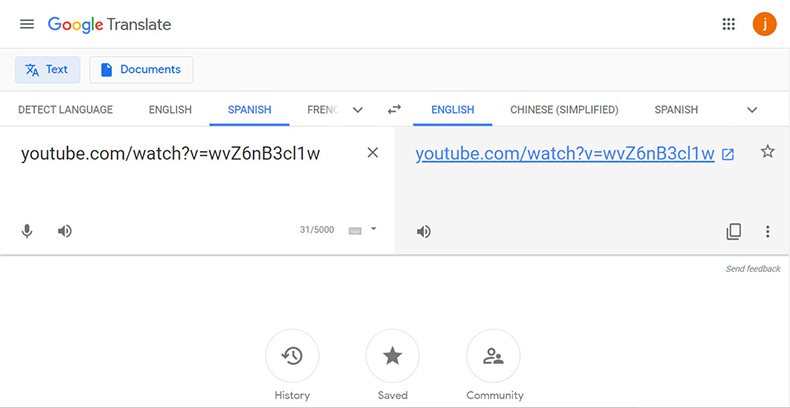This screenshot has height=408, width=790.
Task: Switch to Documents translation mode
Action: (141, 70)
